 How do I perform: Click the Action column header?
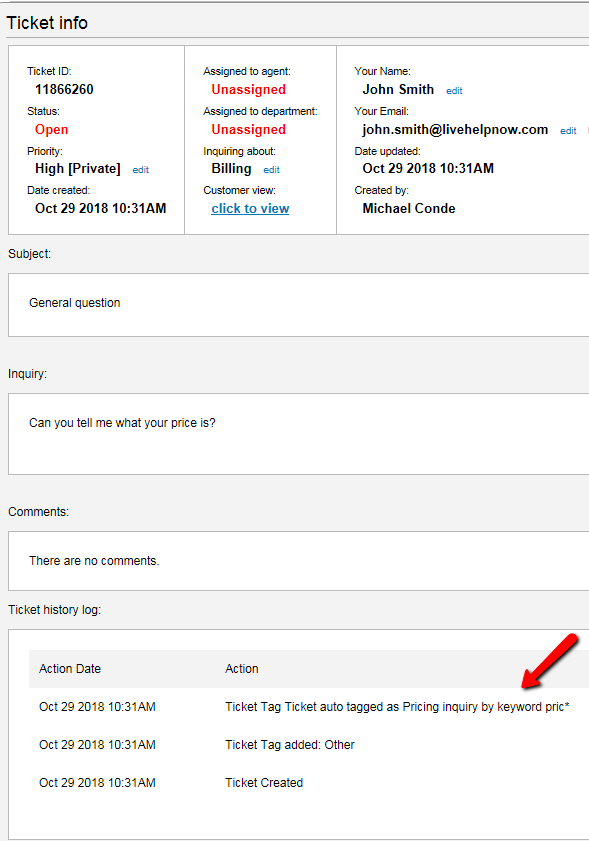click(242, 669)
